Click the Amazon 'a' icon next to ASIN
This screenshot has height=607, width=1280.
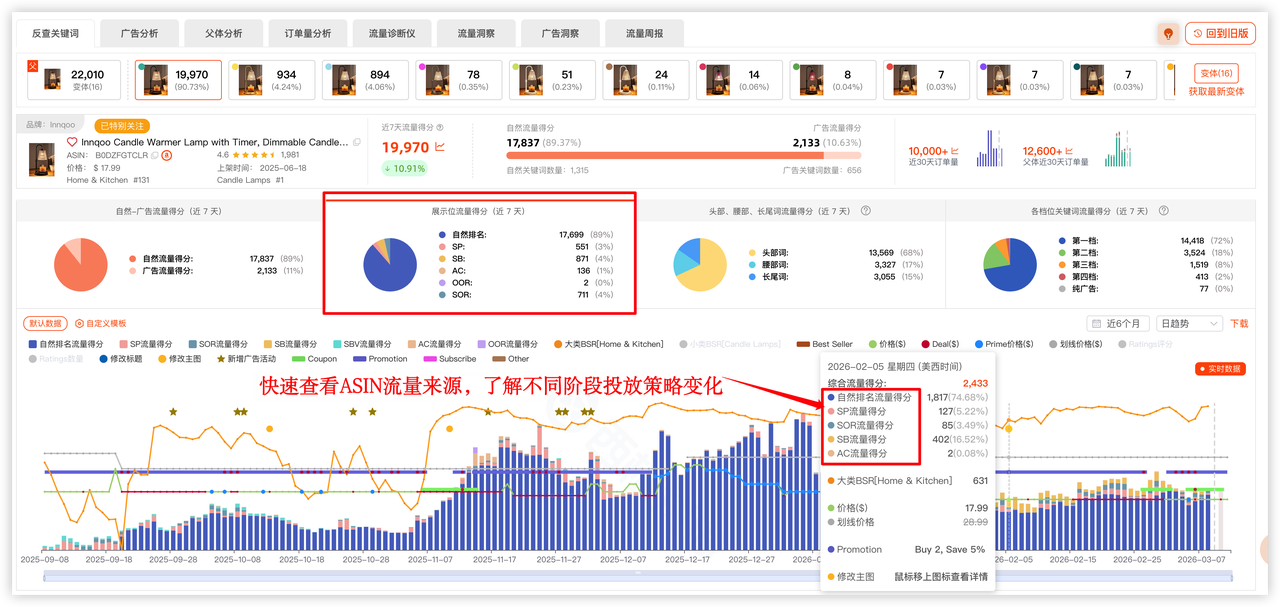coord(167,156)
